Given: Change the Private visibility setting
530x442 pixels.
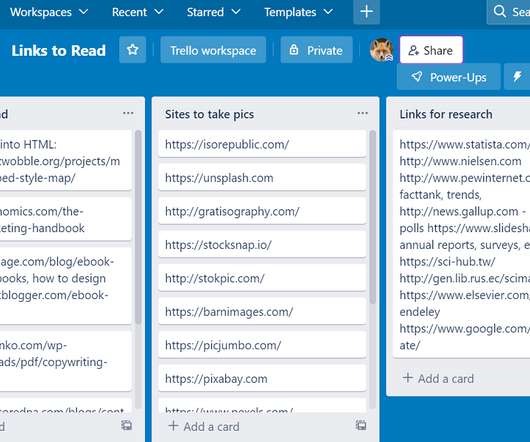Looking at the screenshot, I should (x=316, y=50).
